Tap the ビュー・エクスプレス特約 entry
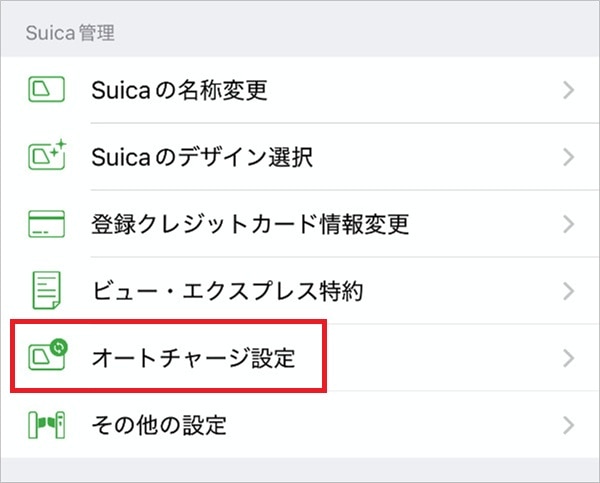Viewport: 600px width, 483px height. pyautogui.click(x=227, y=291)
